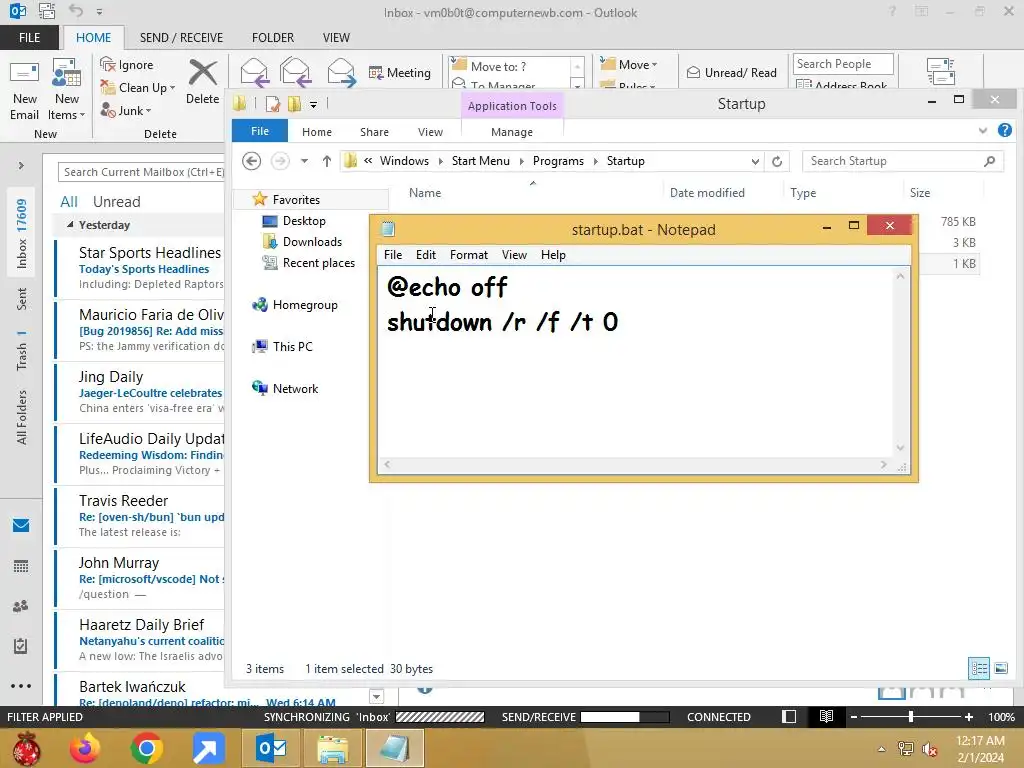Expand Explorer ribbon chevron
1024x768 pixels.
tap(983, 131)
